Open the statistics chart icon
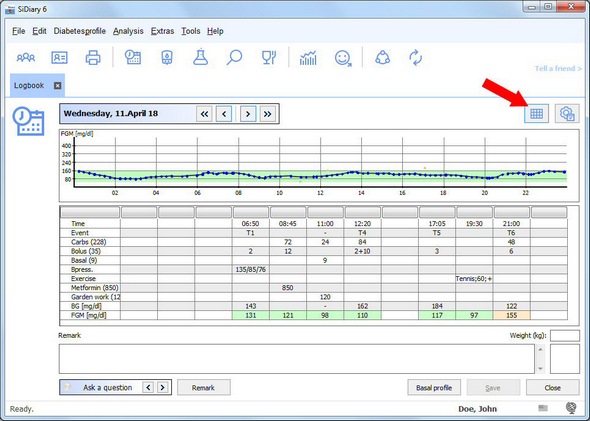The width and height of the screenshot is (590, 421). coord(308,58)
